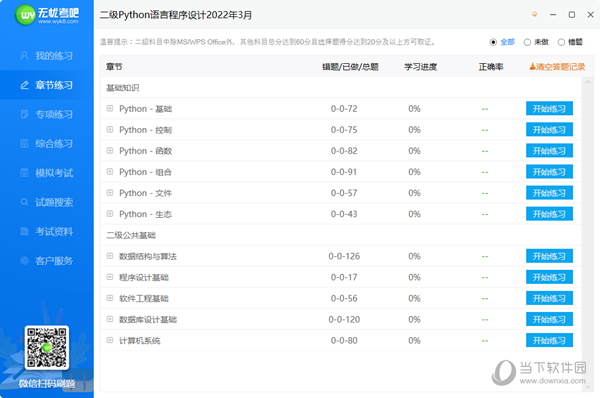Open 考试资料 sidebar item
Screen dimensions: 600x398
(x=47, y=232)
